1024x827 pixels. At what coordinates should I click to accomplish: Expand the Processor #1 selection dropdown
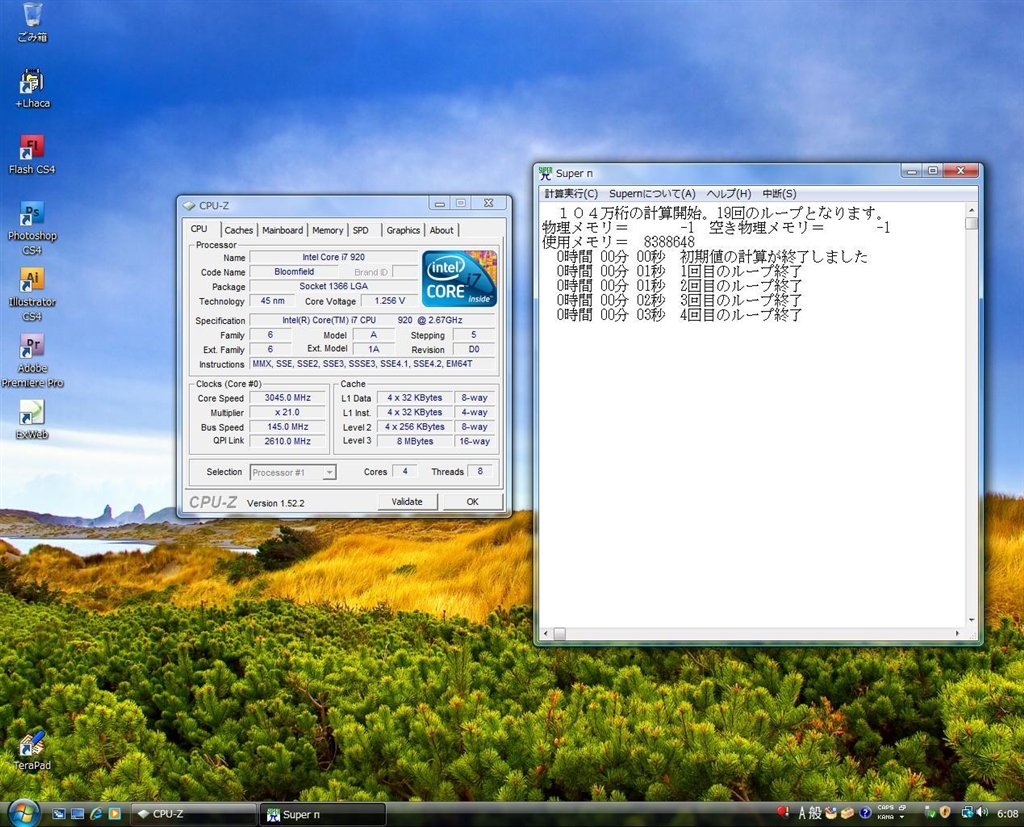click(x=330, y=472)
